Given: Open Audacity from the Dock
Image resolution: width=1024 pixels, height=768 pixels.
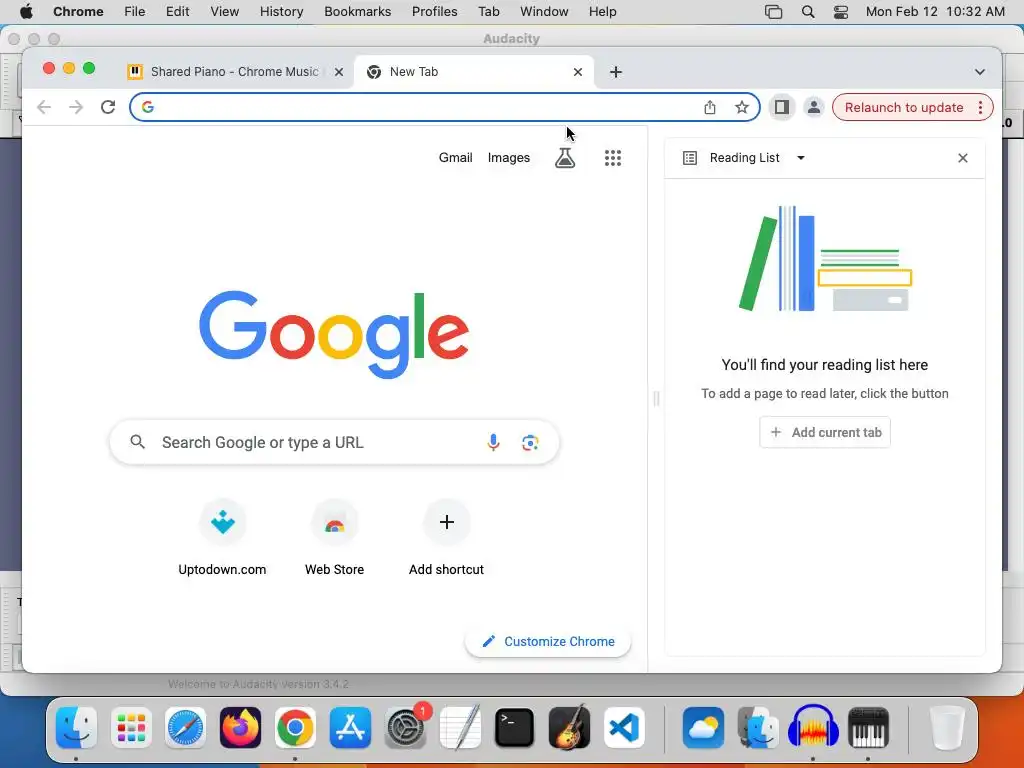Looking at the screenshot, I should click(x=813, y=727).
